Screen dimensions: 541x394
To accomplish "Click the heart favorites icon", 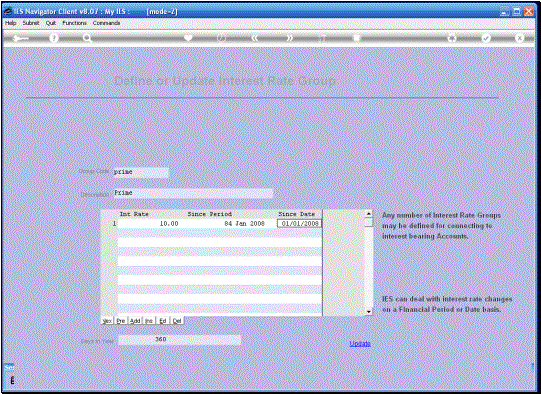I will pos(188,38).
